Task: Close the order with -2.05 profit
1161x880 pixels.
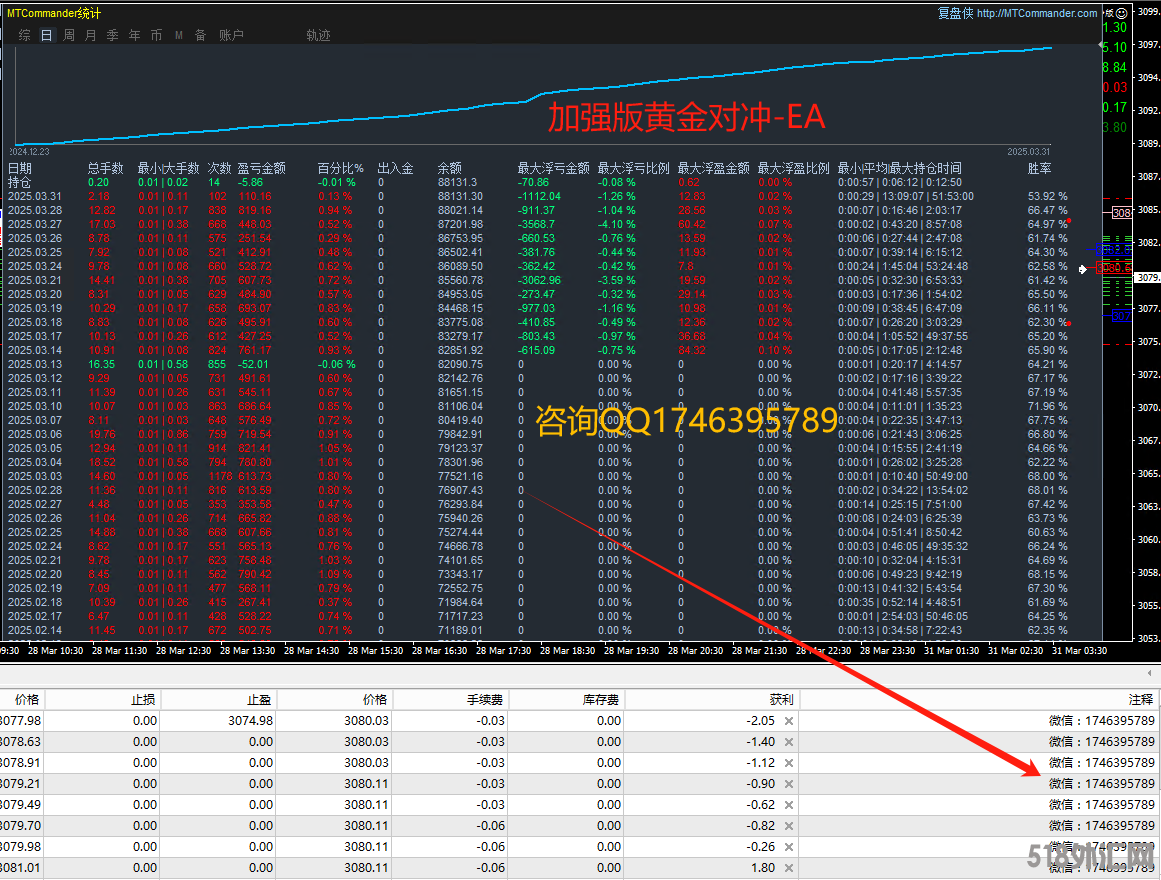Action: point(789,721)
